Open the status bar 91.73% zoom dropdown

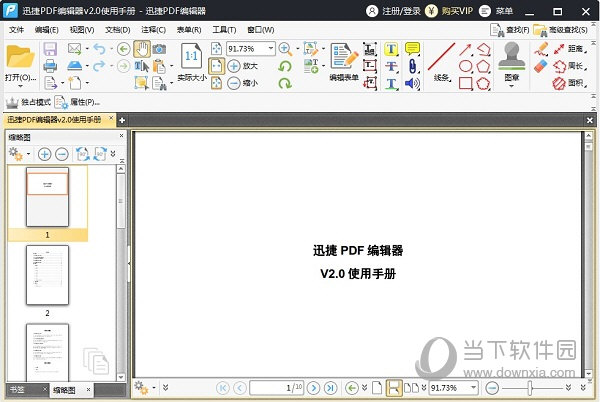[x=473, y=387]
